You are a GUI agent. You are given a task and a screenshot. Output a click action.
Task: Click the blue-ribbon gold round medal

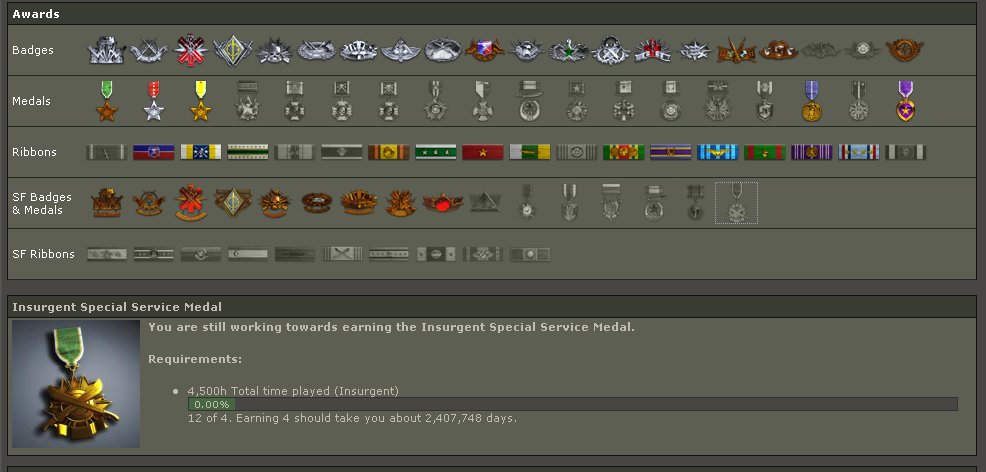tap(811, 101)
